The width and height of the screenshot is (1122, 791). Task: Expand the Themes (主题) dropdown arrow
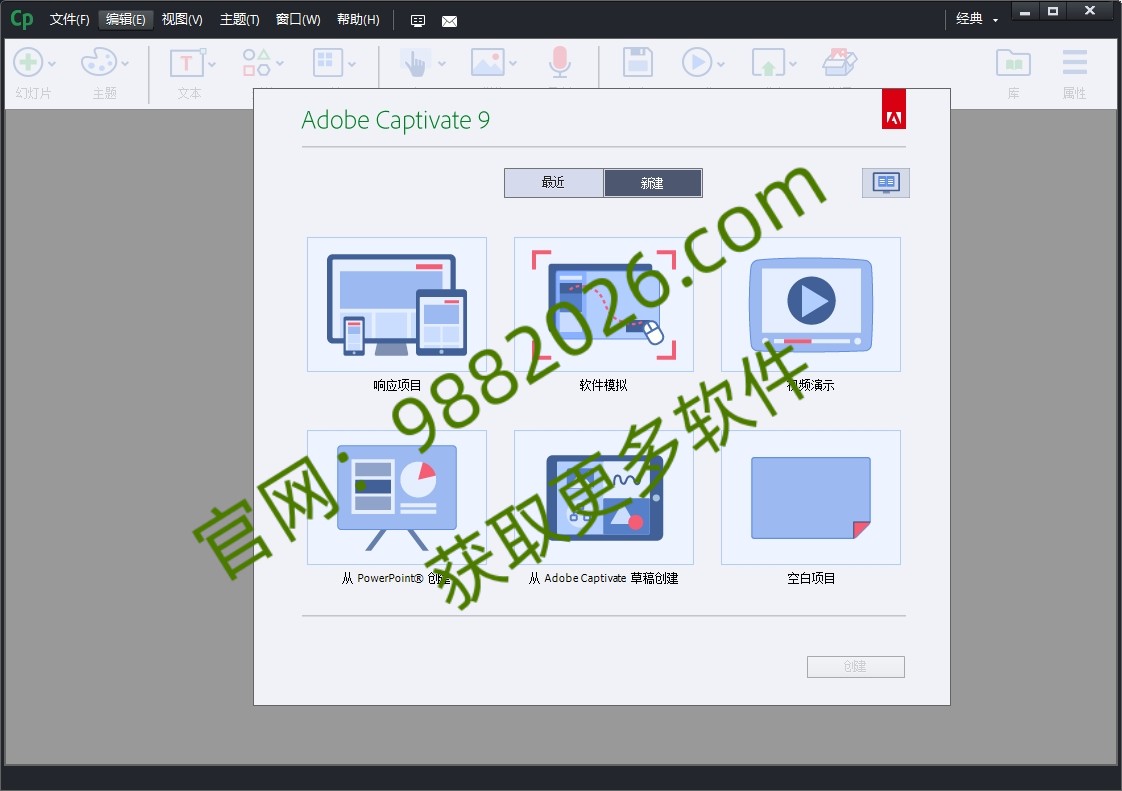click(125, 64)
